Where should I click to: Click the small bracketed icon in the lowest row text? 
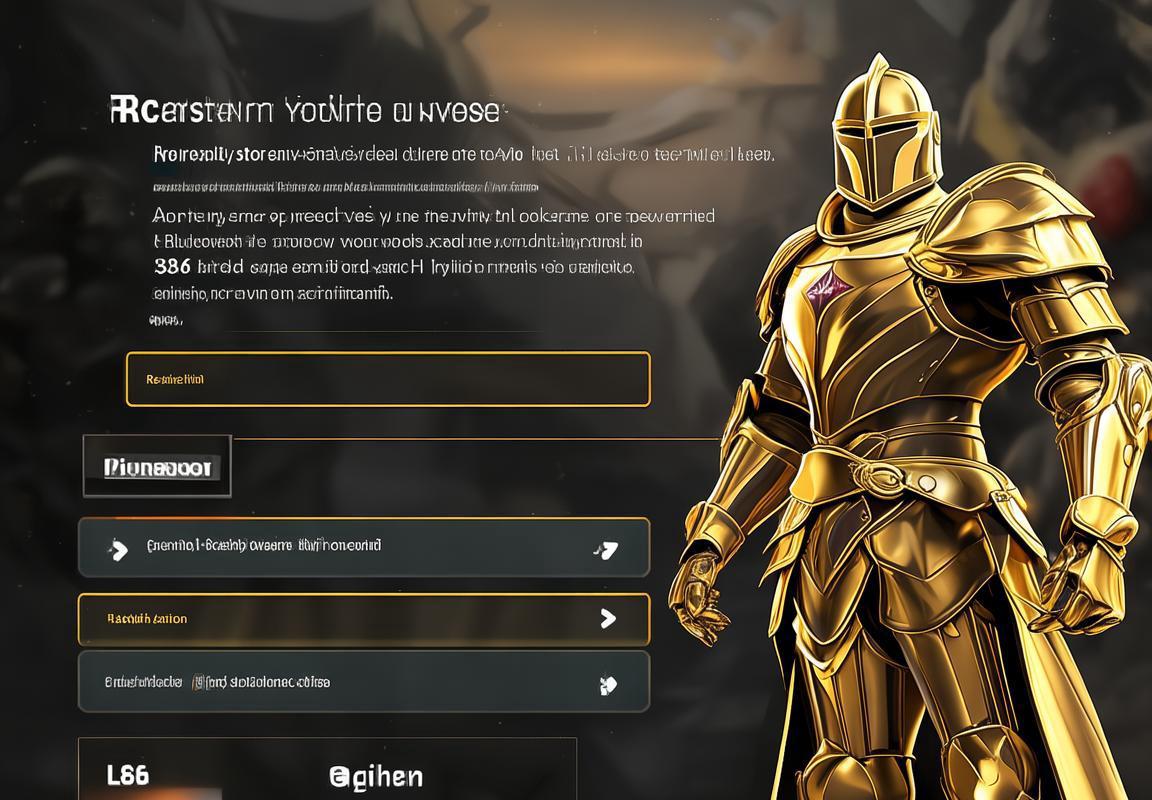click(x=198, y=682)
